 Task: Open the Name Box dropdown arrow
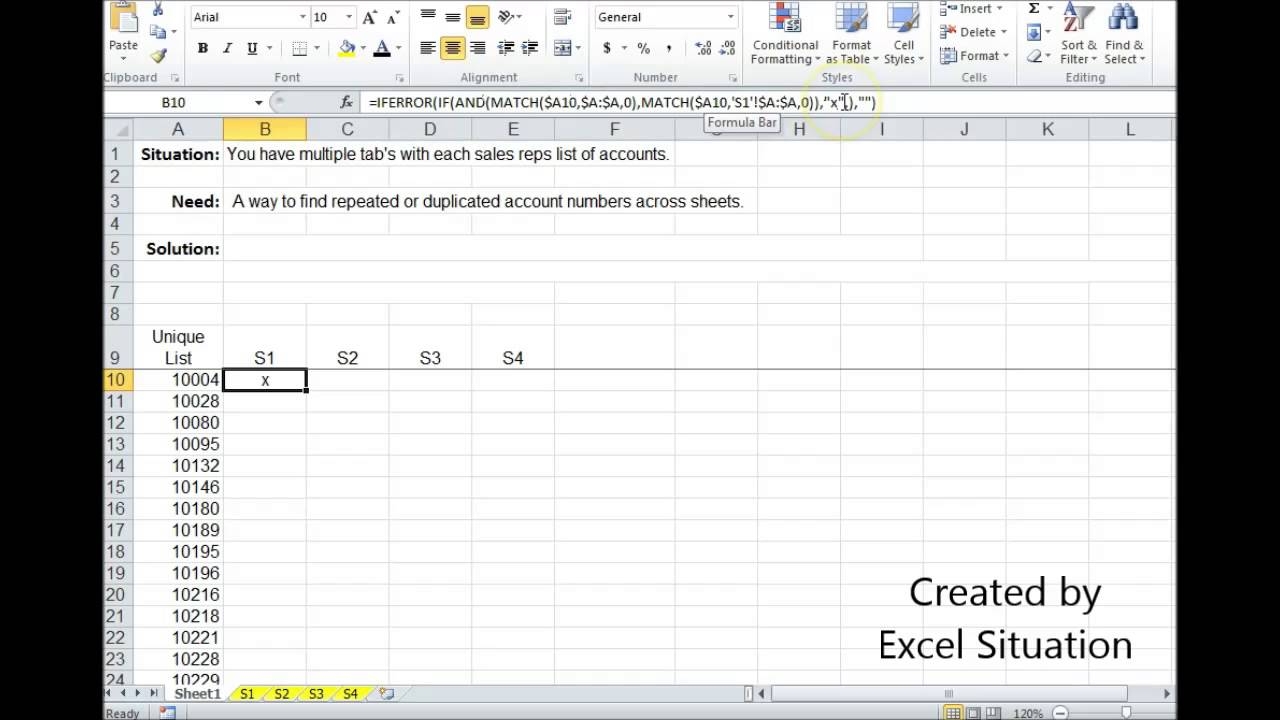[258, 102]
